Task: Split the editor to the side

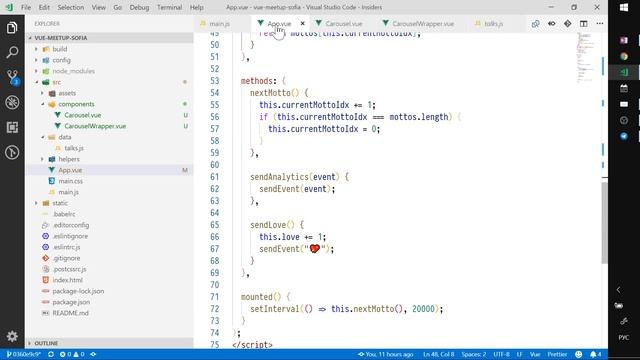Action: coord(584,24)
